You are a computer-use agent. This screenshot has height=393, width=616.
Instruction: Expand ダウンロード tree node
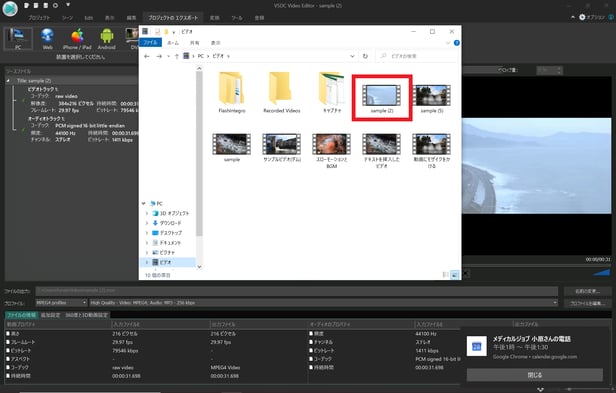tap(147, 223)
